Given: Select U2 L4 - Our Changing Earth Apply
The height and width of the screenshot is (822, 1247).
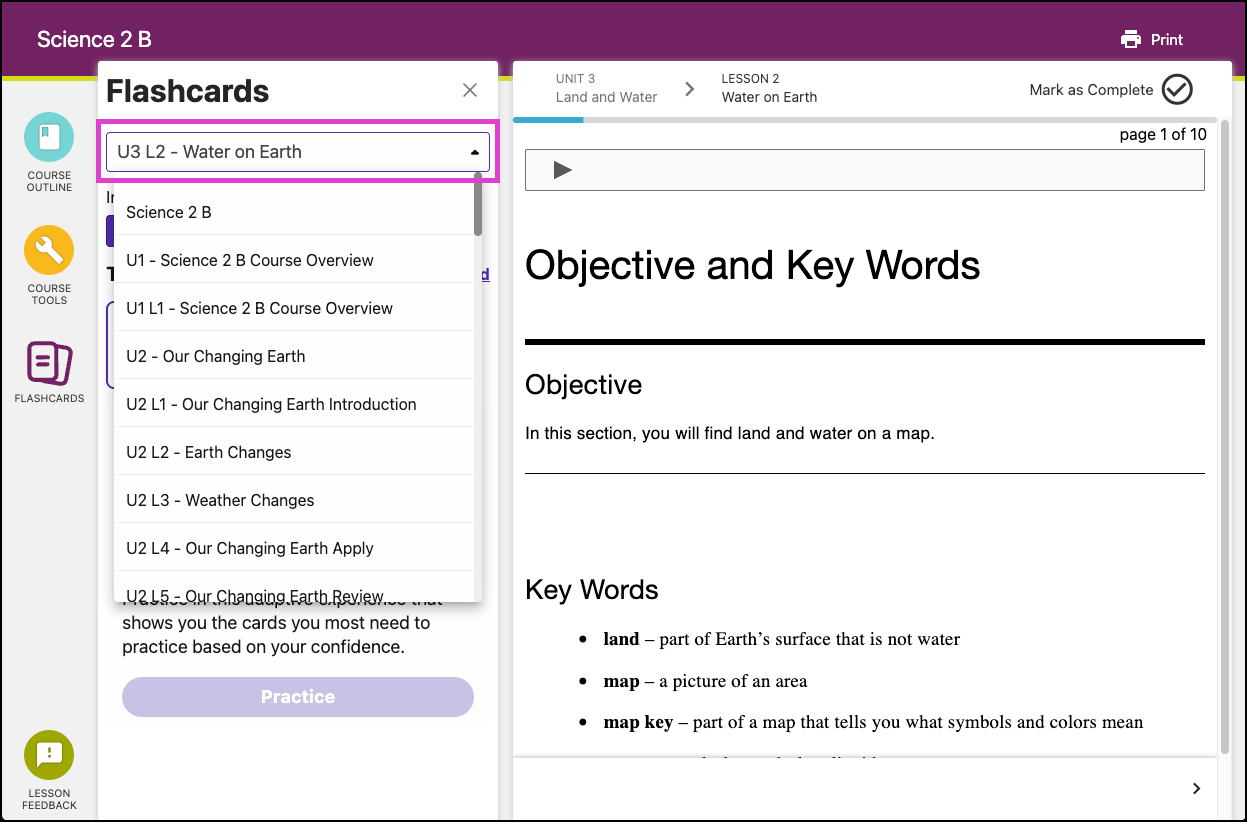Looking at the screenshot, I should (x=294, y=548).
